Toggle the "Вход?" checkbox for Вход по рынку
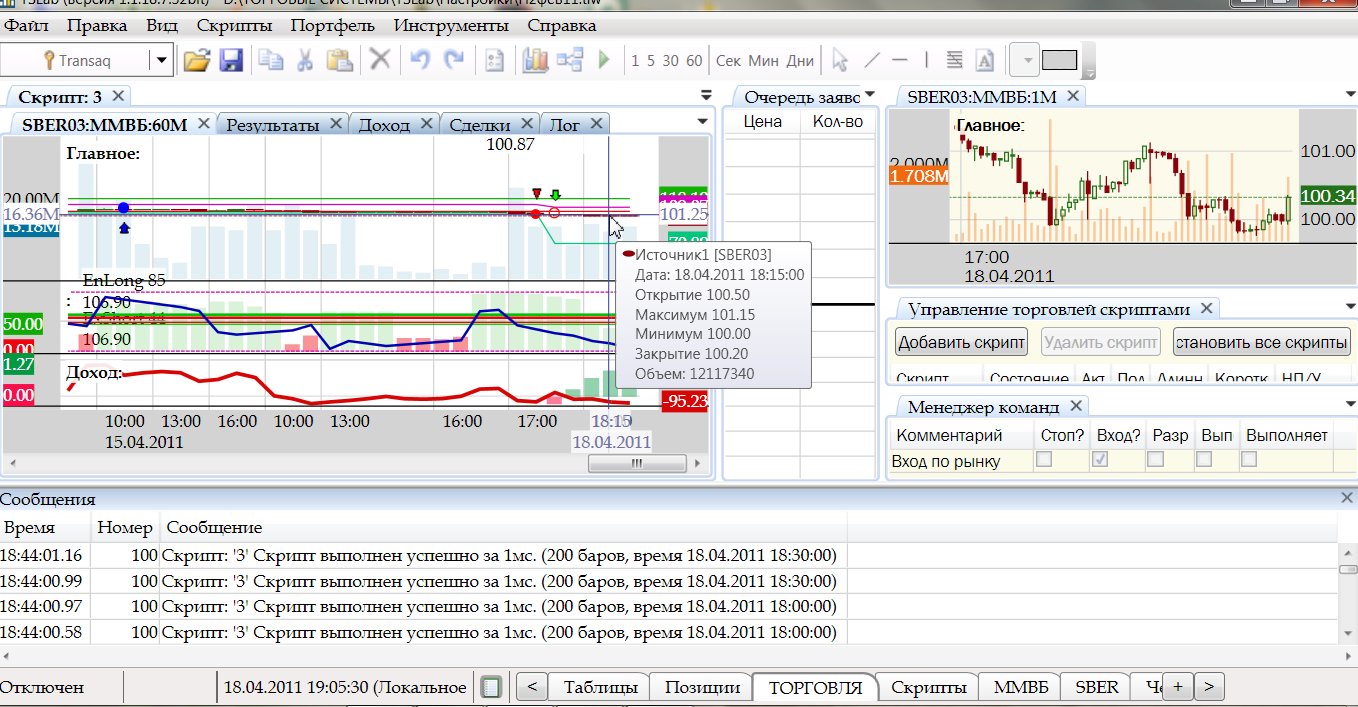Image resolution: width=1358 pixels, height=707 pixels. [1100, 460]
